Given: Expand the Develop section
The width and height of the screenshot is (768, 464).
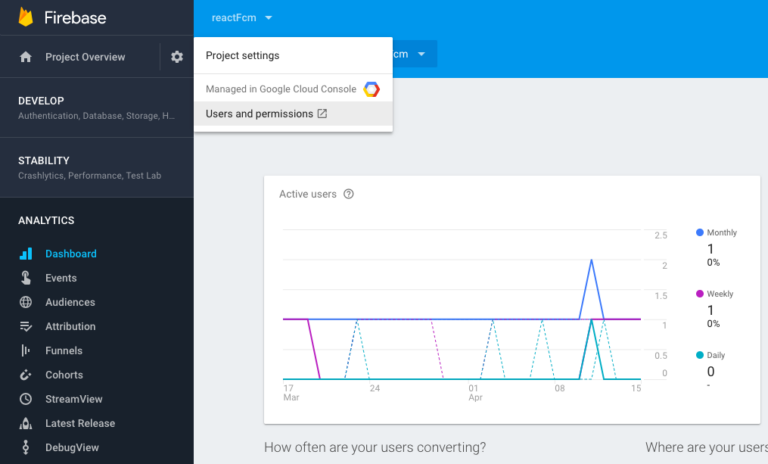Looking at the screenshot, I should point(96,108).
